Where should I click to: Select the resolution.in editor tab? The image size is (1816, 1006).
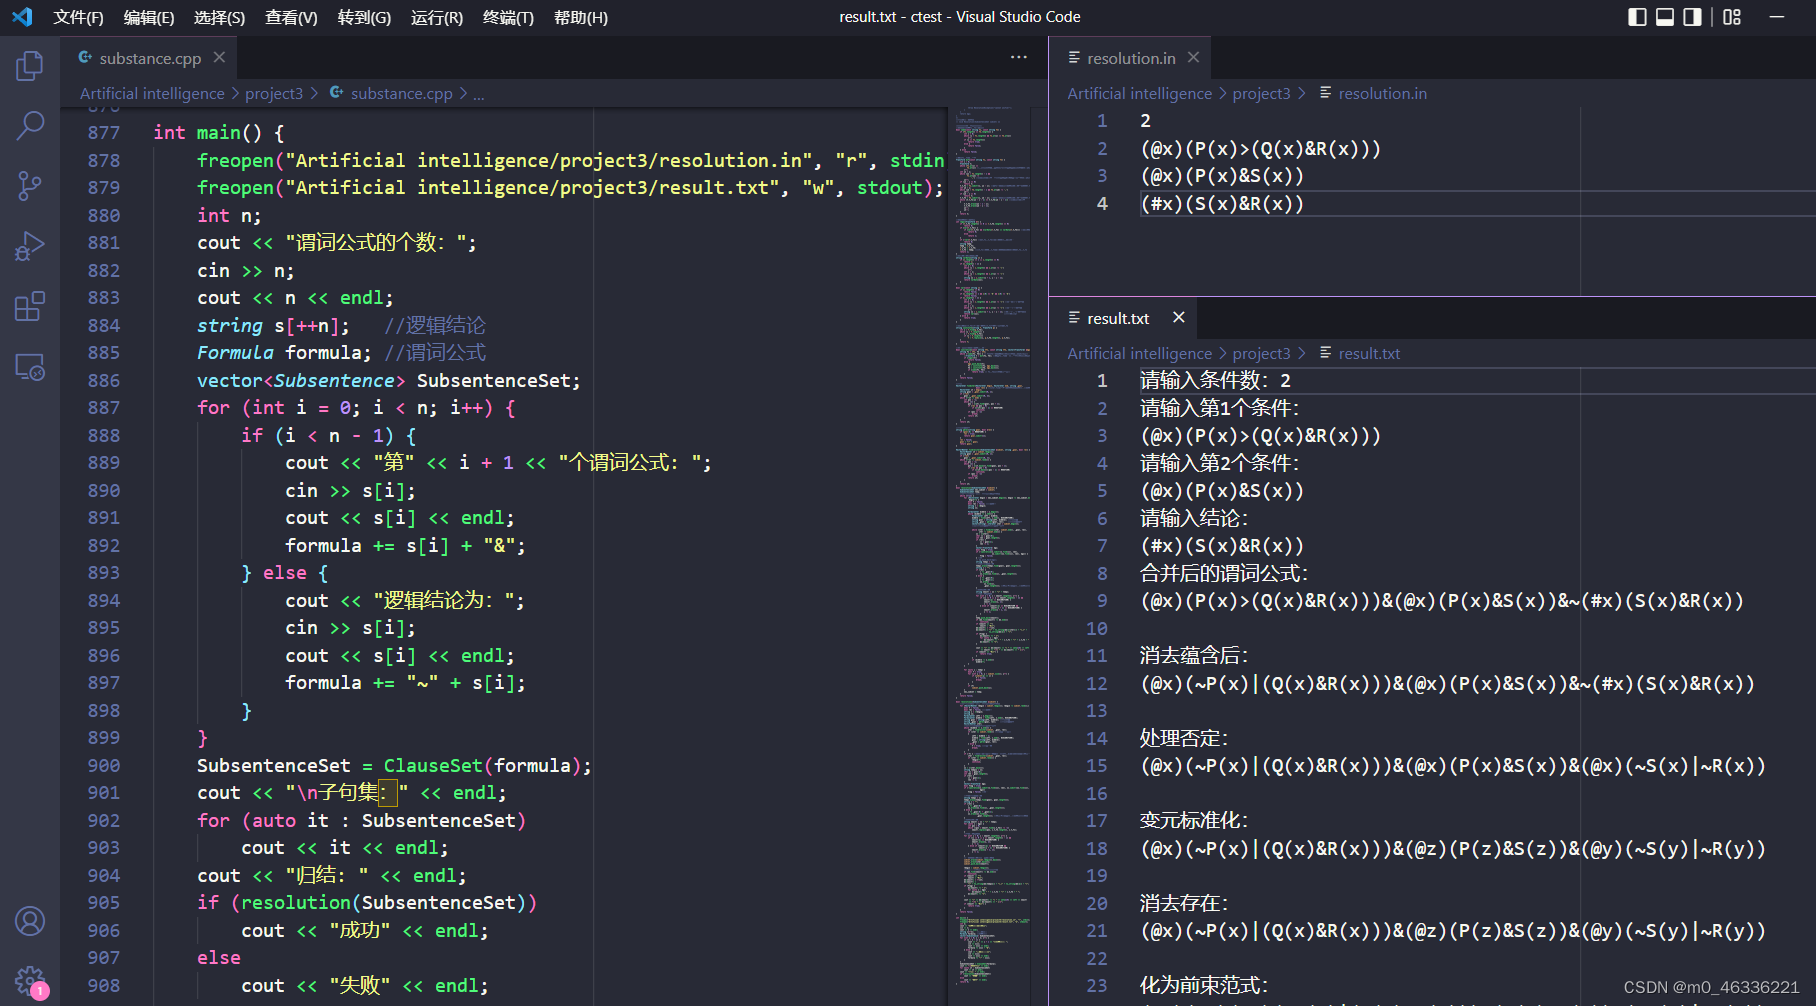(x=1131, y=58)
